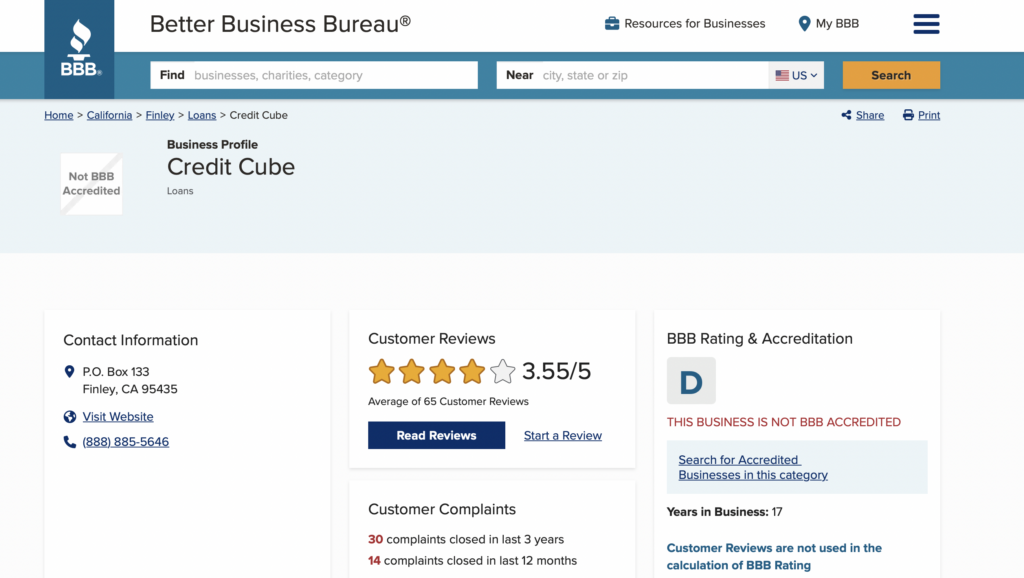Open the Start a Review link
The height and width of the screenshot is (578, 1024).
(x=563, y=436)
